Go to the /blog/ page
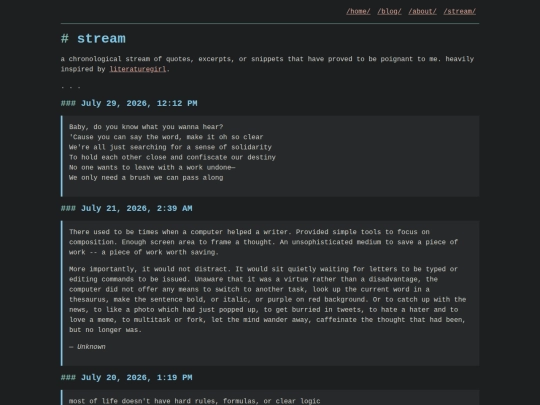The image size is (540, 405). click(389, 11)
